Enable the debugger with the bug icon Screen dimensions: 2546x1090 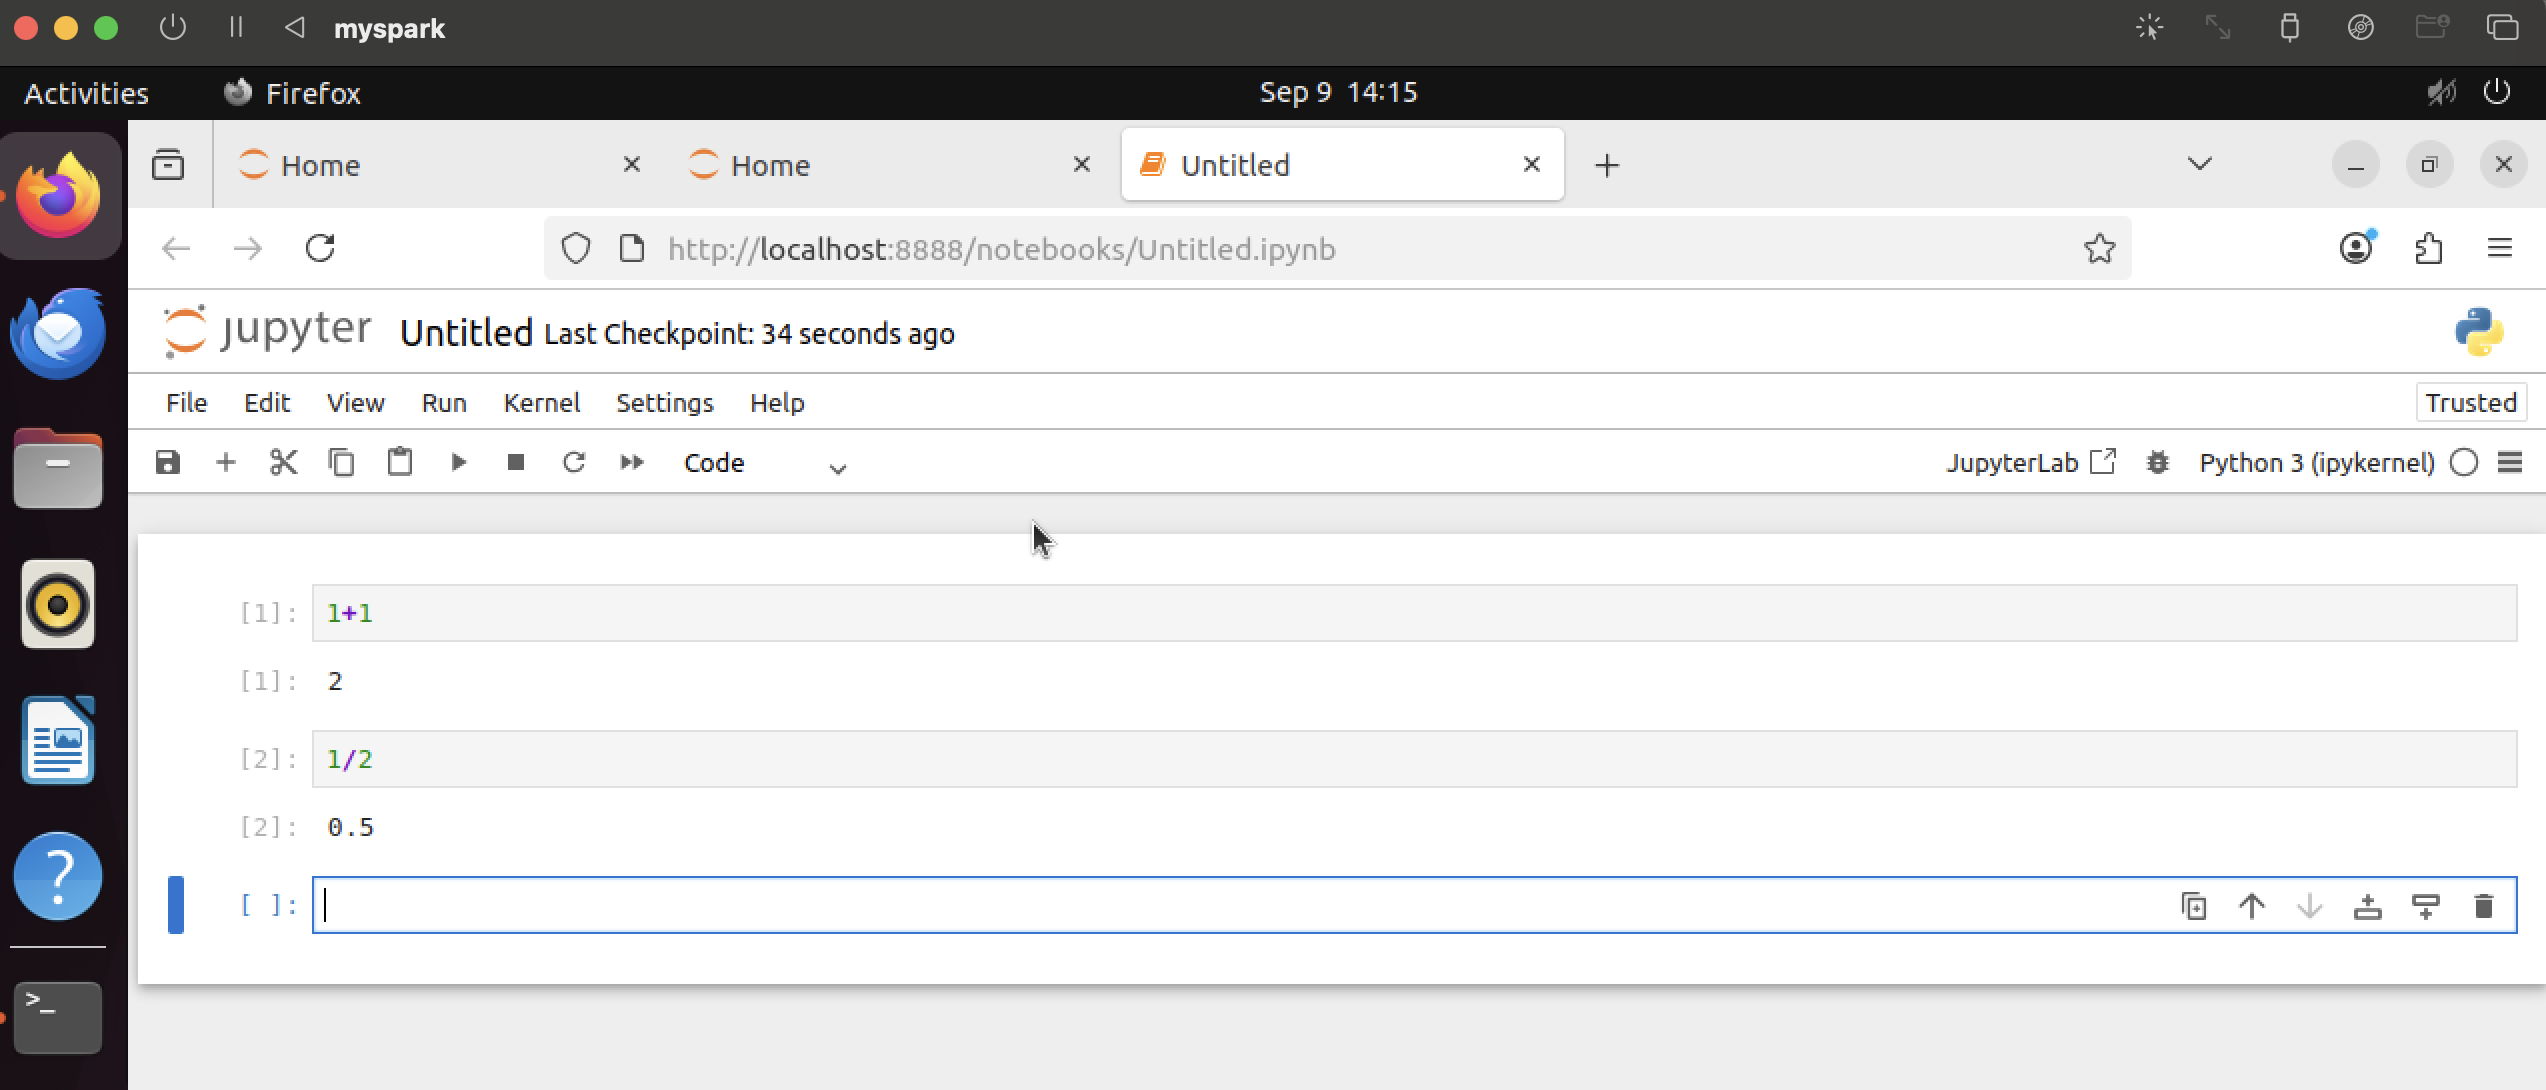tap(2158, 462)
